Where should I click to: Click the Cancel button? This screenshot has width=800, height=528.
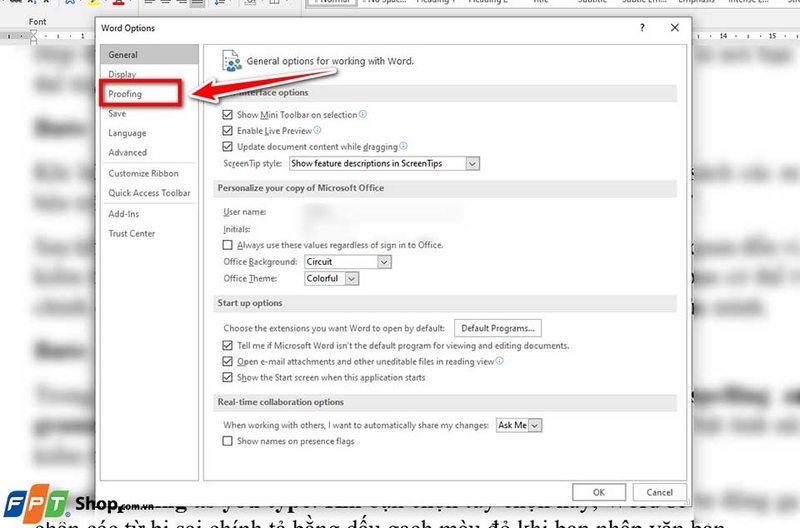click(x=659, y=492)
